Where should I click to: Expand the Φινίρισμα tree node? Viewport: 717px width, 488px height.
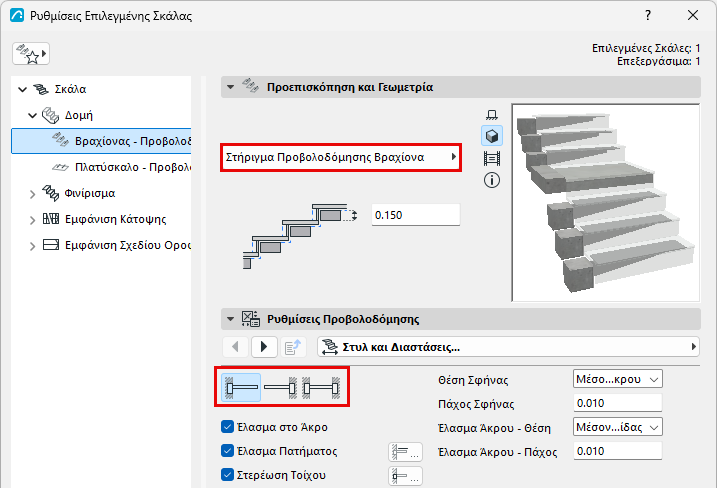(32, 194)
